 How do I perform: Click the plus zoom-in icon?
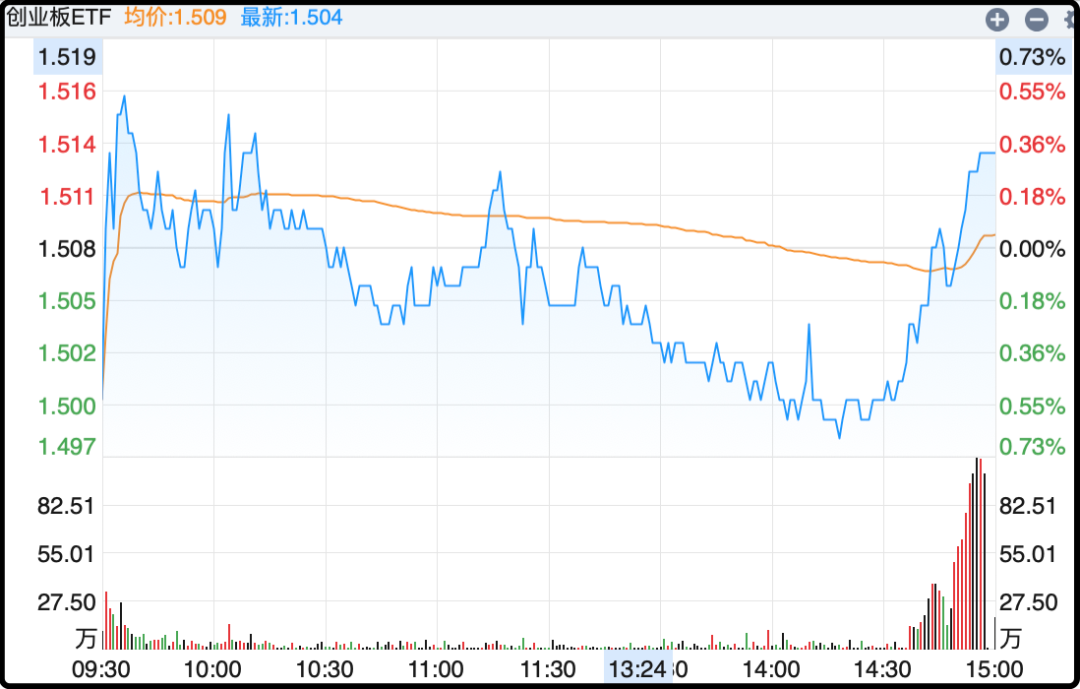click(x=997, y=19)
